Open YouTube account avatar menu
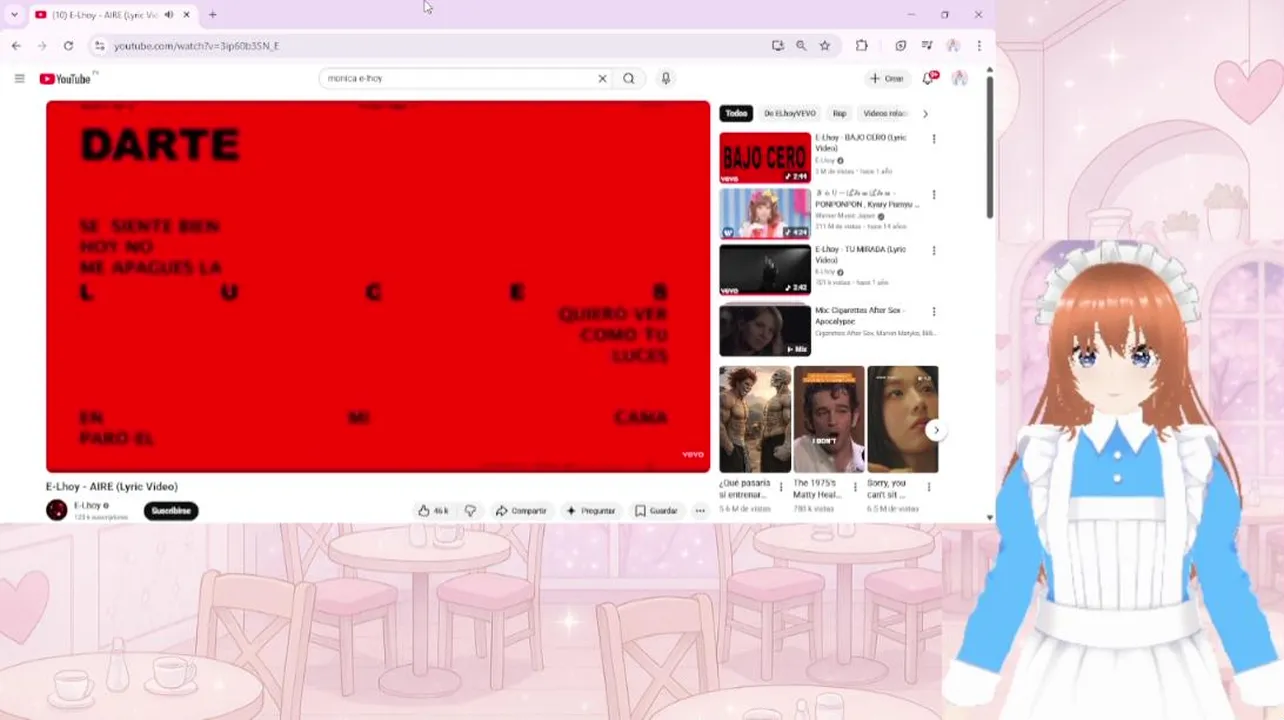 pyautogui.click(x=959, y=78)
